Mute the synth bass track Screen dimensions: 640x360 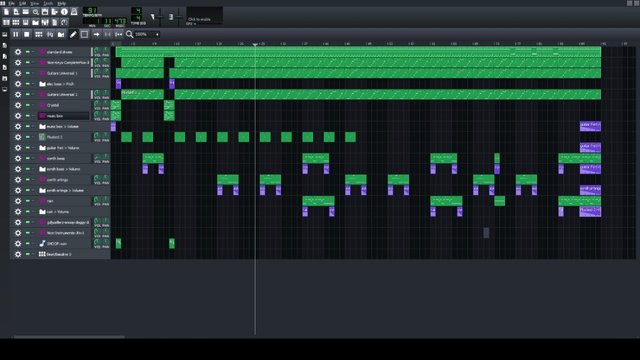tap(28, 158)
